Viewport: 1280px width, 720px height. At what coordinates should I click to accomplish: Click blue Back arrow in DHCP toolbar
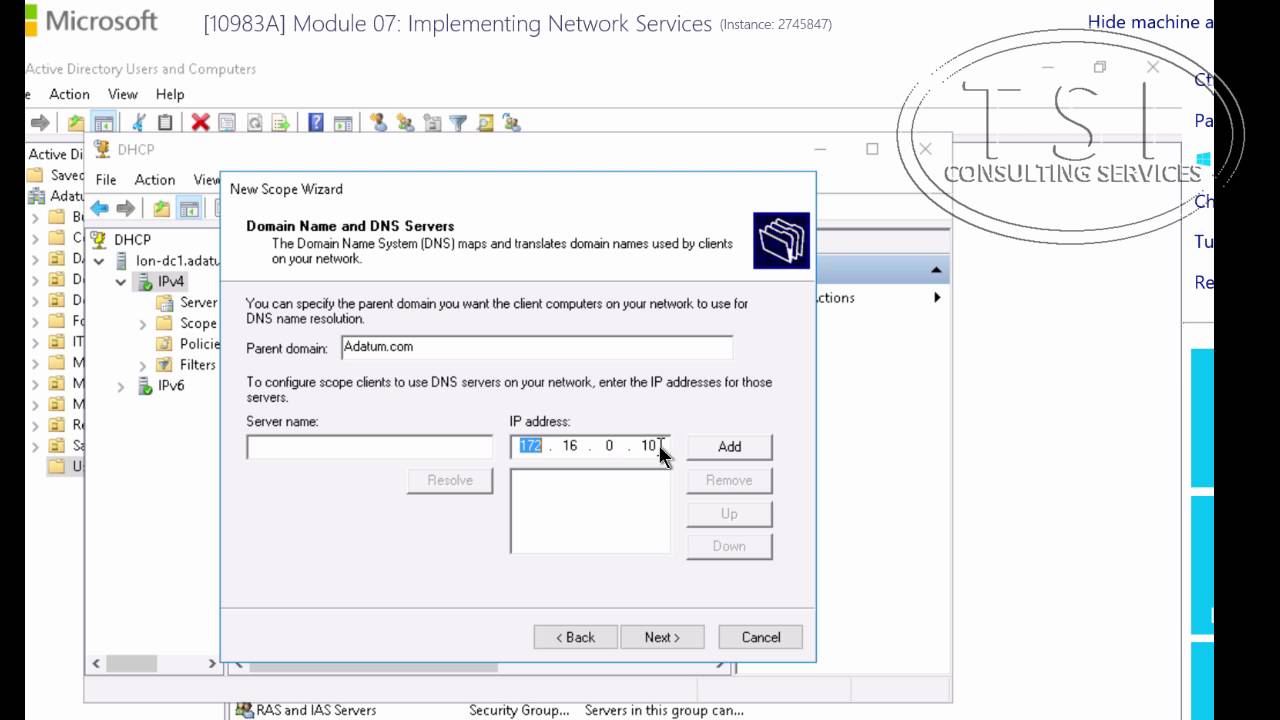click(x=99, y=208)
